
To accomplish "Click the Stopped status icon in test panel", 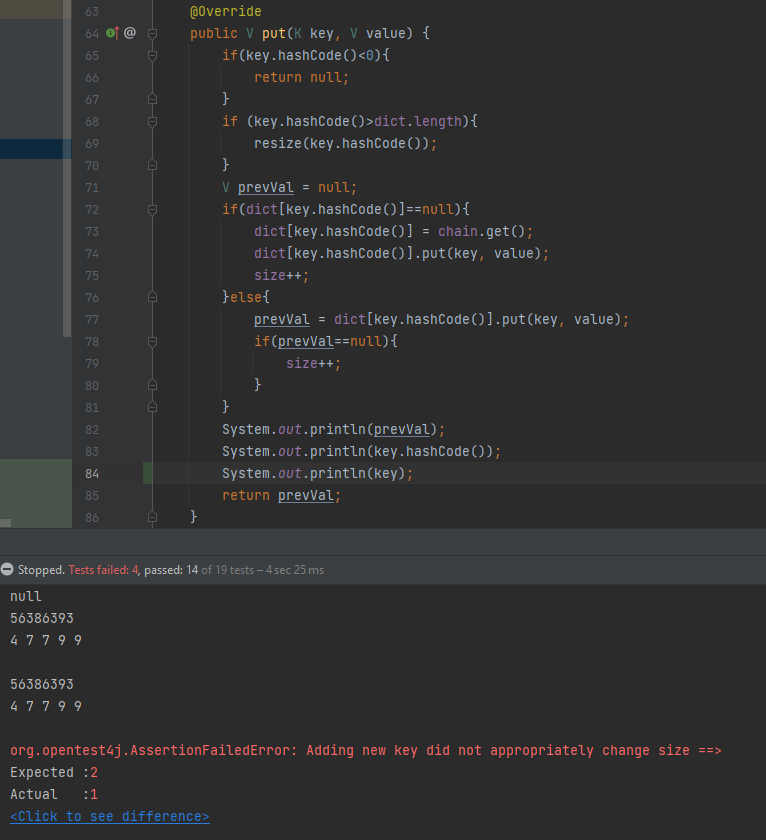I will point(8,570).
